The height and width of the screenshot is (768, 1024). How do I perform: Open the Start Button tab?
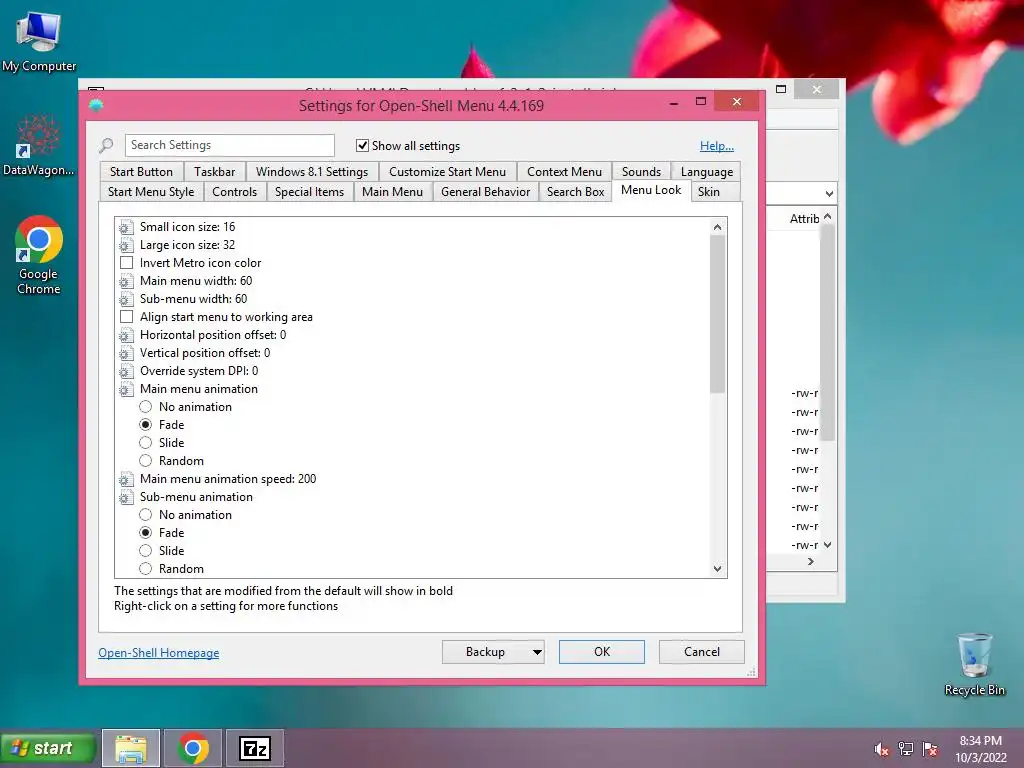pos(141,172)
